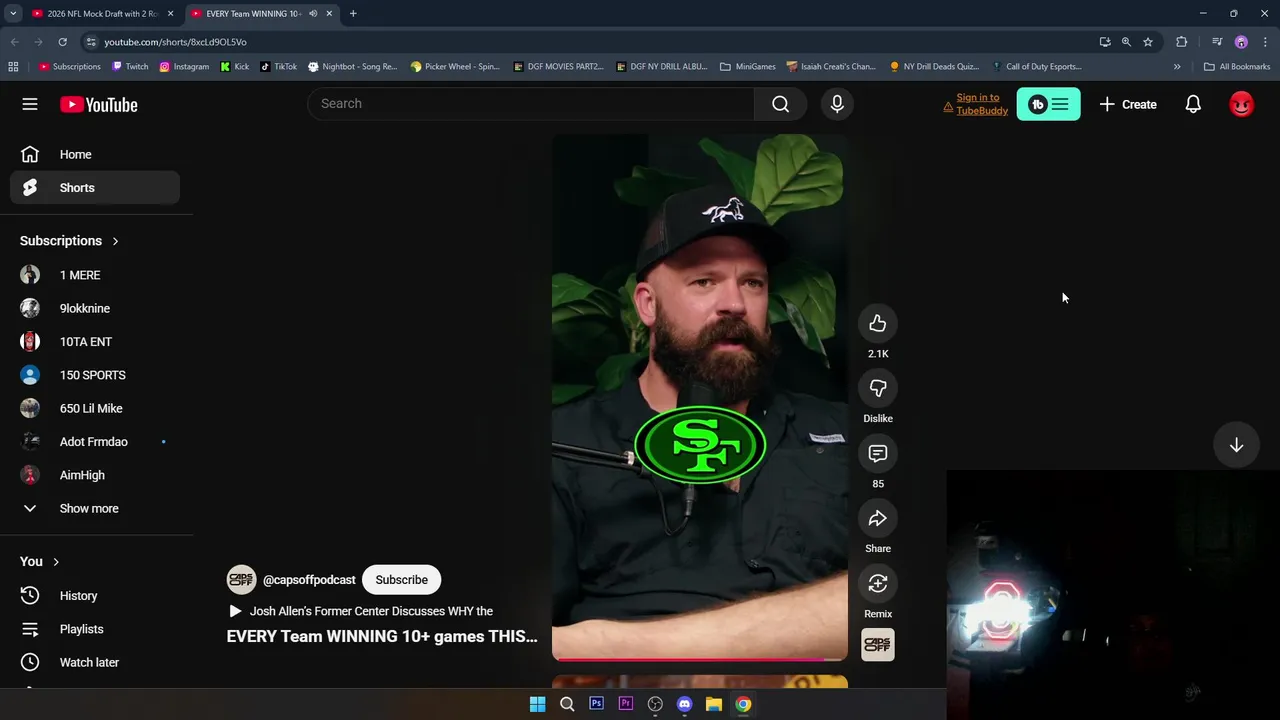The width and height of the screenshot is (1280, 720).
Task: Open the Kick bookmark
Action: (235, 67)
